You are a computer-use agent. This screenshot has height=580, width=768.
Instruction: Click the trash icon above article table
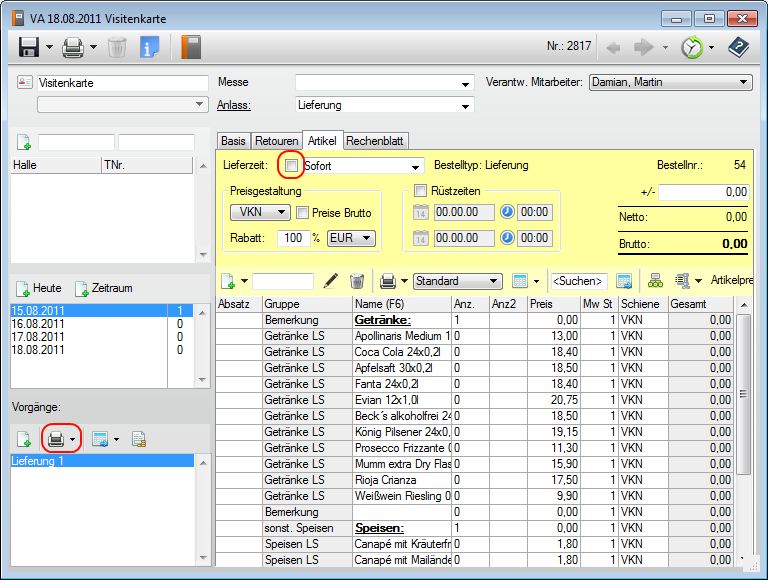point(357,282)
